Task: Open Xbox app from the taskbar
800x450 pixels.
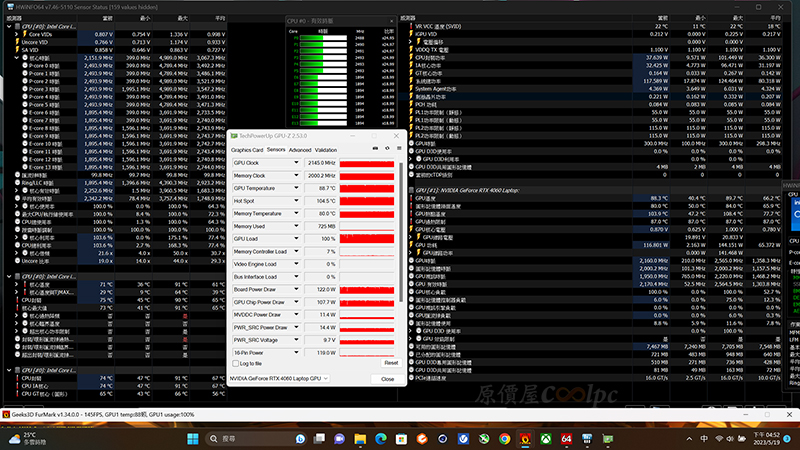Action: (x=546, y=439)
